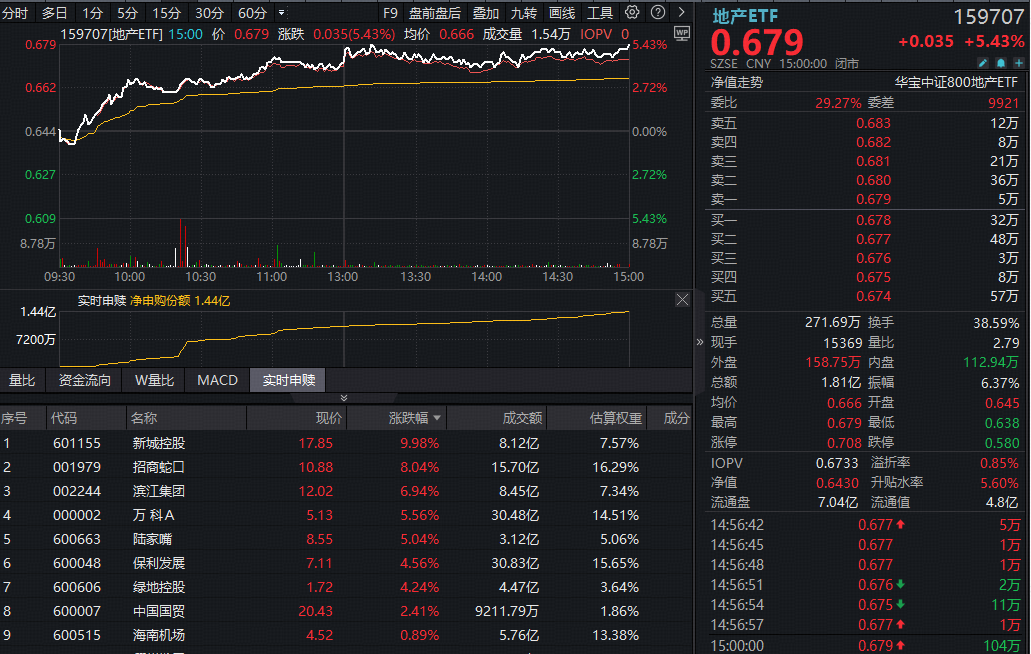Viewport: 1031px width, 654px height.
Task: Open the 60分 interval dropdown arrow
Action: click(x=283, y=13)
